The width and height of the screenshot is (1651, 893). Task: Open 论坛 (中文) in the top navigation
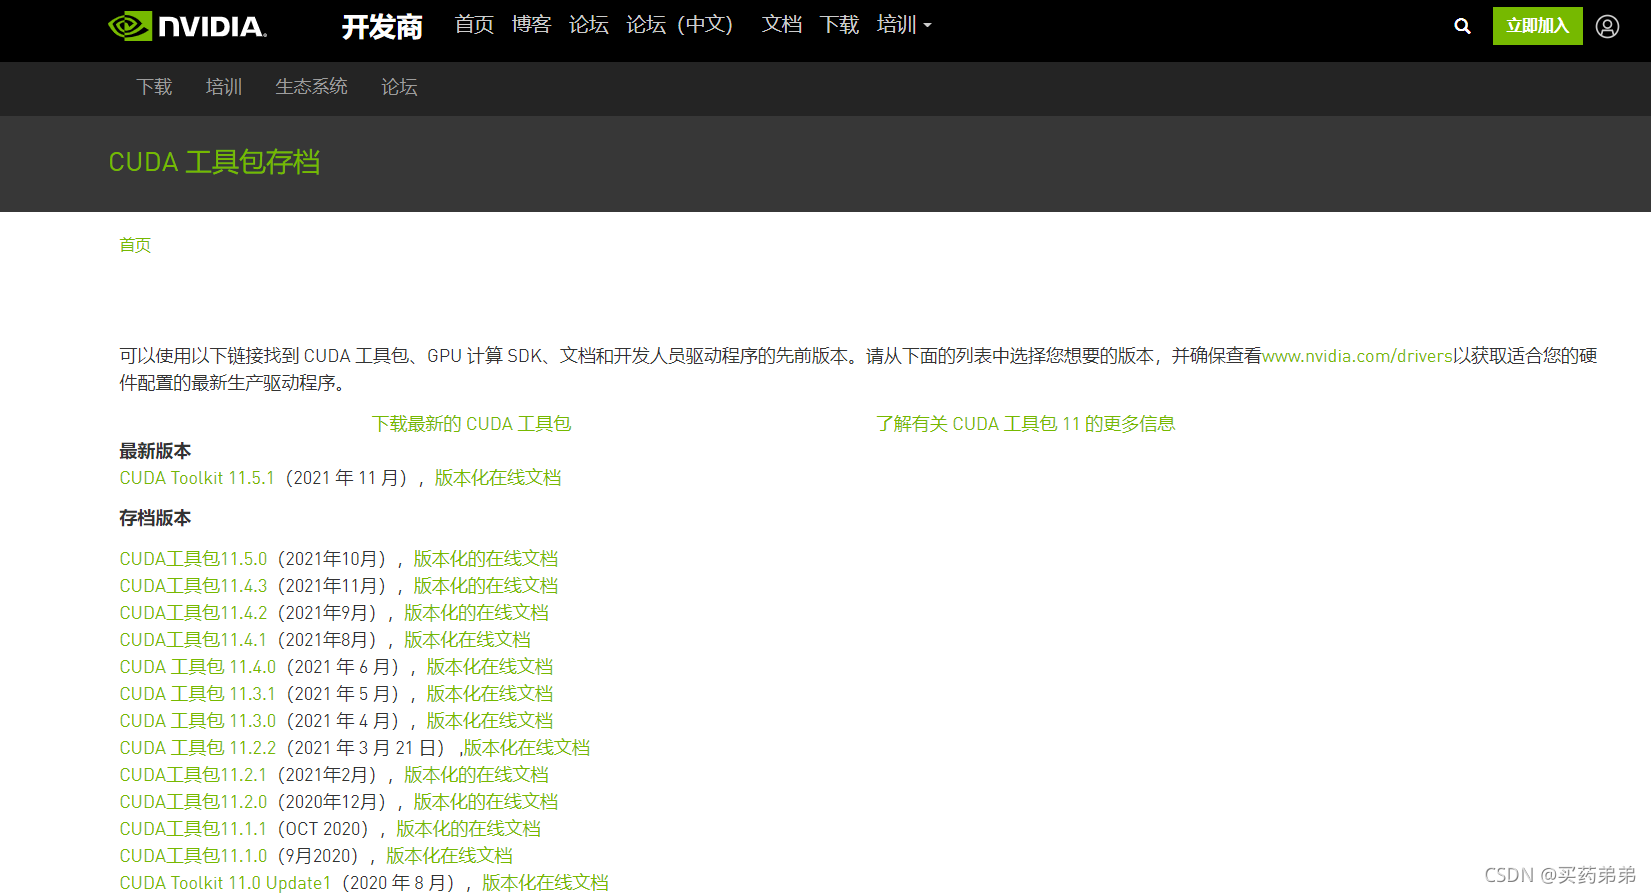coord(680,25)
